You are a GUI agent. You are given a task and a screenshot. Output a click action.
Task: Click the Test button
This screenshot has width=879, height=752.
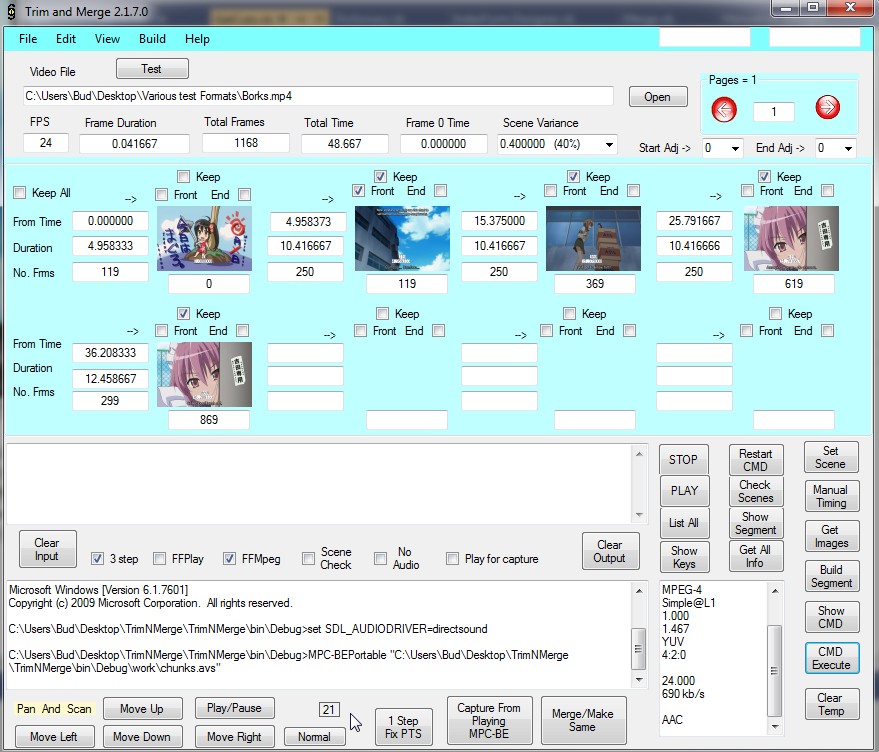click(x=152, y=69)
